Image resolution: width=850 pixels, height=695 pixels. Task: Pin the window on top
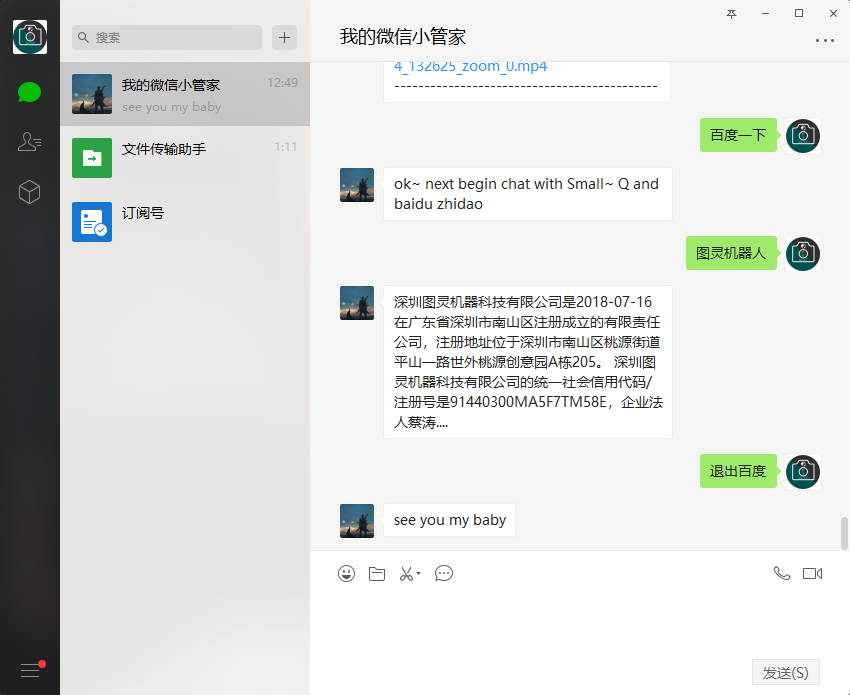[731, 14]
